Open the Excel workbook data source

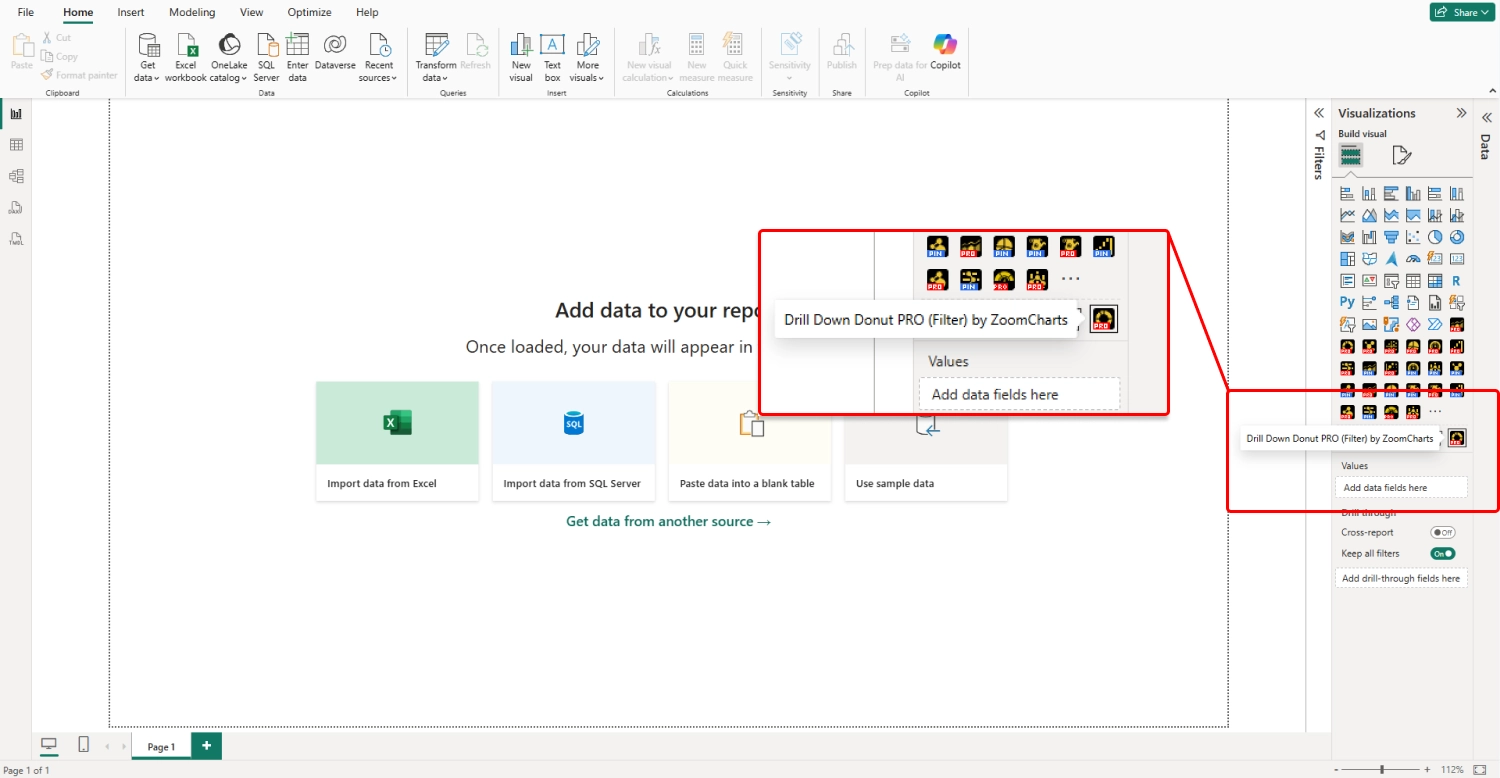(x=186, y=57)
